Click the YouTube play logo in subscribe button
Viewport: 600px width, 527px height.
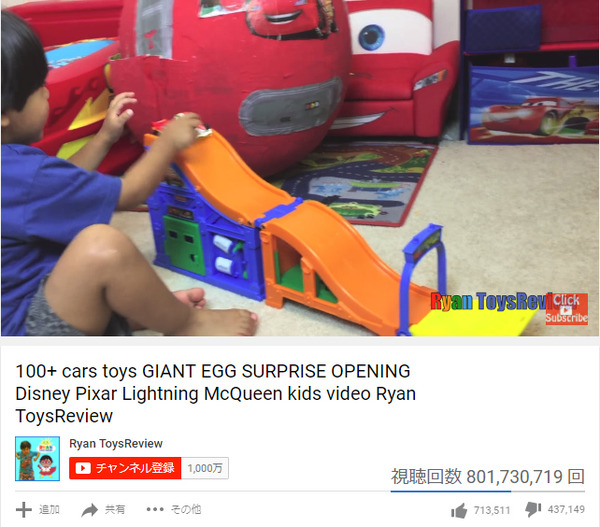83,468
